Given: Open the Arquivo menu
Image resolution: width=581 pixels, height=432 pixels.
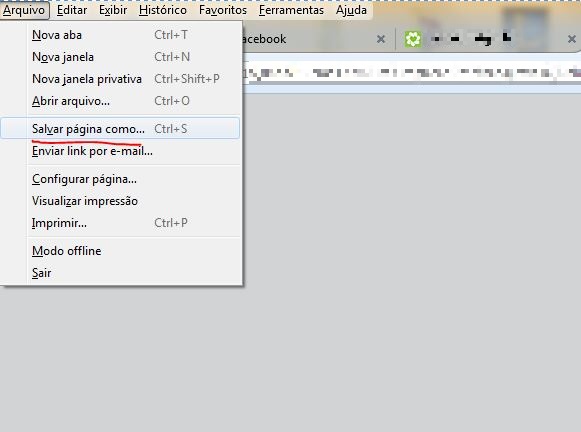Looking at the screenshot, I should [x=24, y=10].
